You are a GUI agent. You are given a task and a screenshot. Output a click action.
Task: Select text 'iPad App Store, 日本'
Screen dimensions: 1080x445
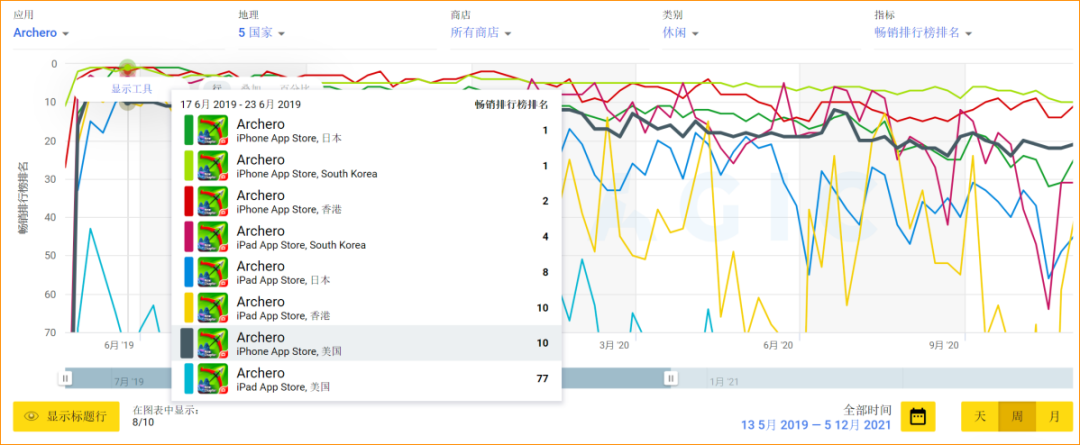[283, 280]
